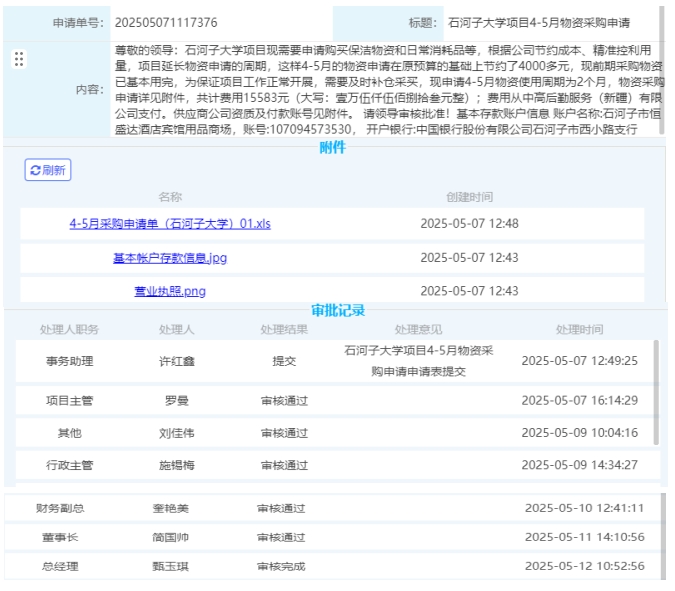
Task: Click the 名称 column header in attachments
Action: pyautogui.click(x=170, y=197)
